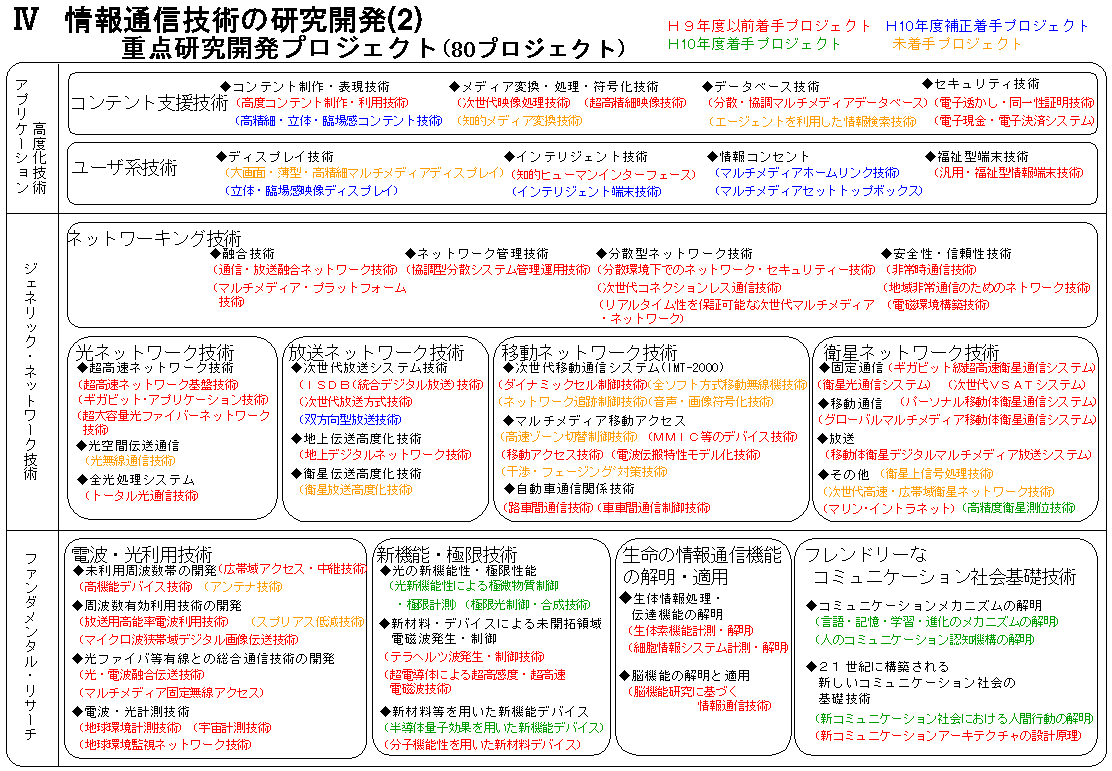Select the ユーザ系技術 section heading
The height and width of the screenshot is (771, 1112).
pos(124,168)
